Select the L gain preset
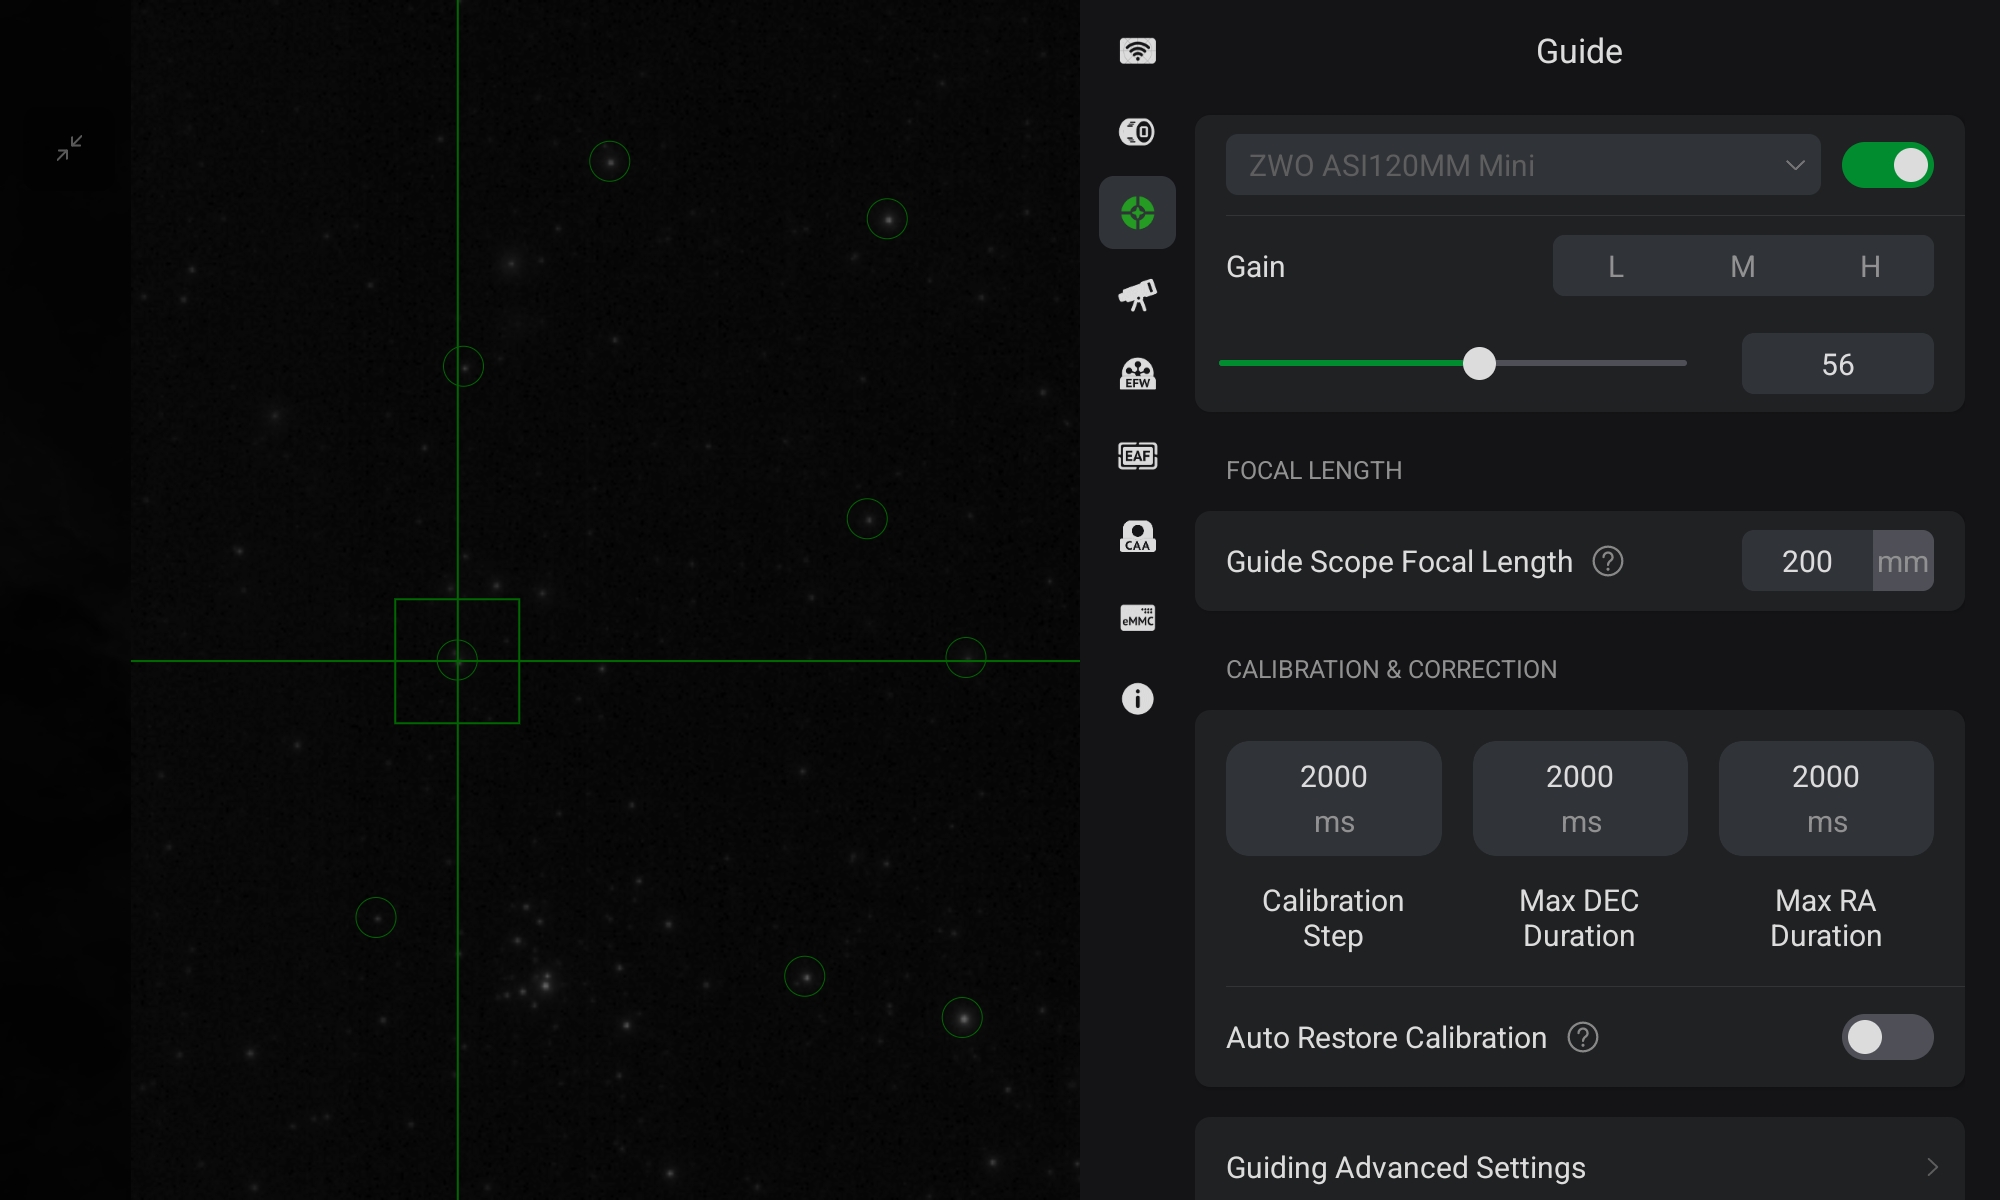 click(1615, 266)
